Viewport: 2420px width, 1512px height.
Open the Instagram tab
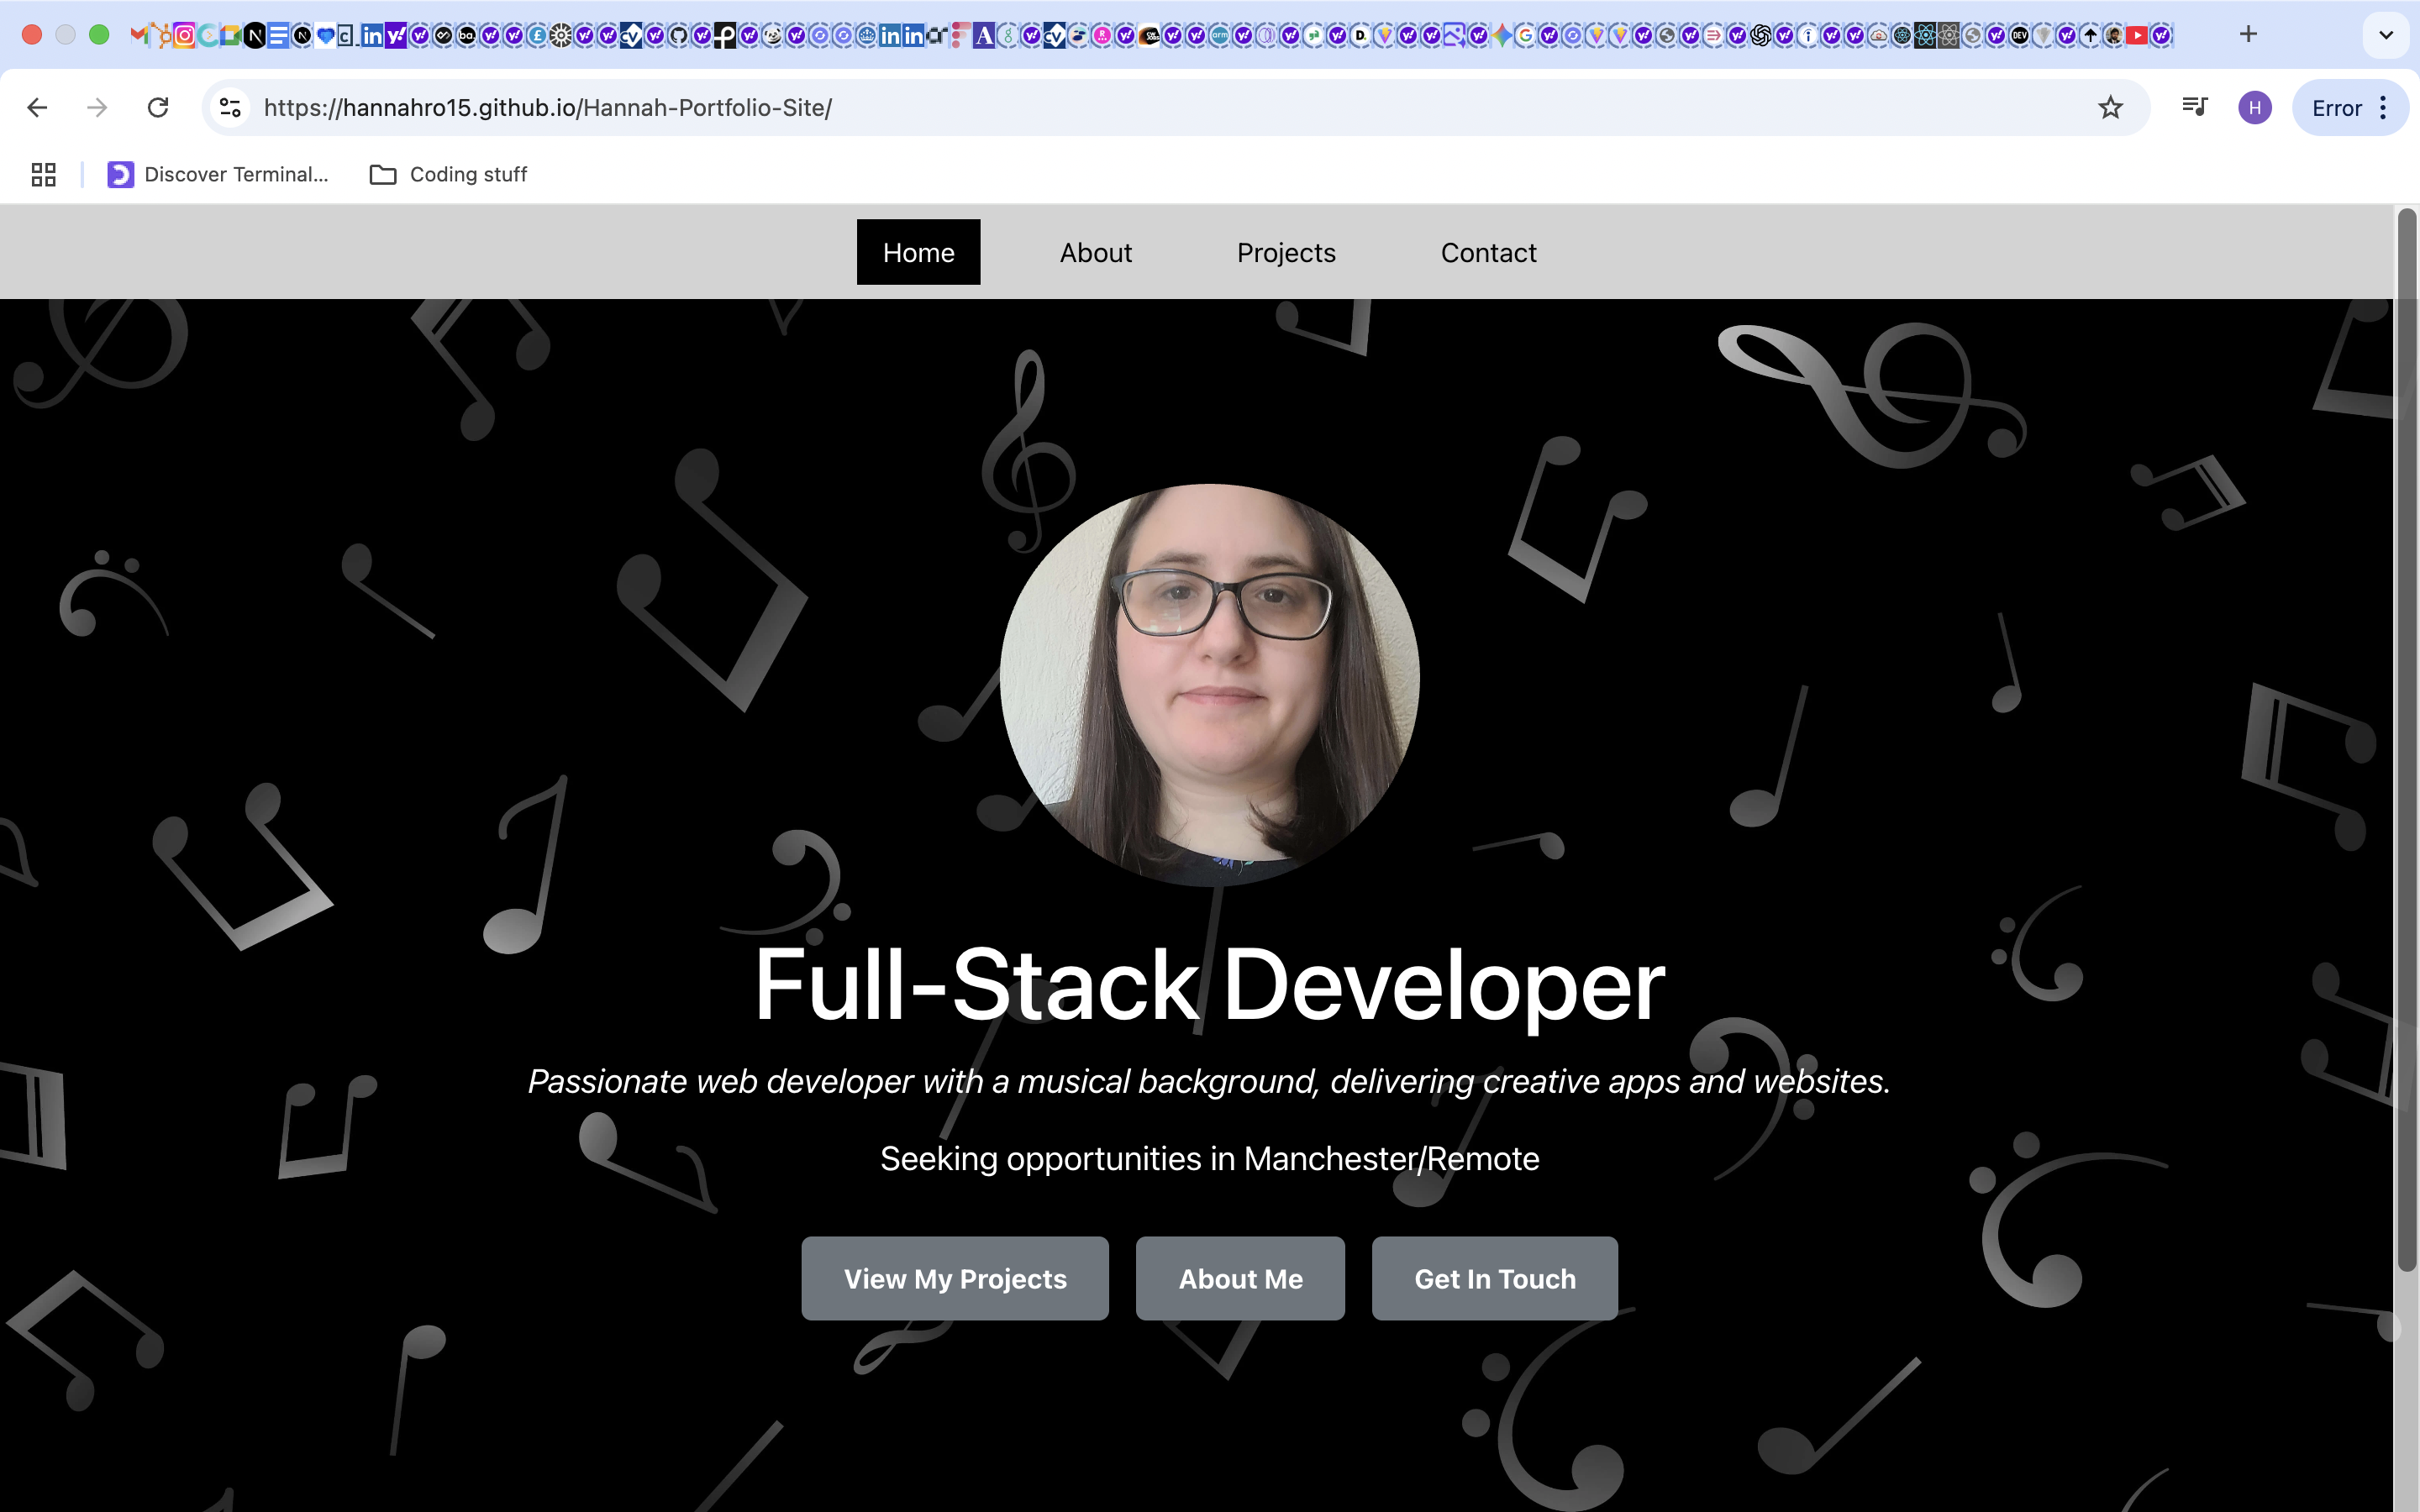click(185, 36)
